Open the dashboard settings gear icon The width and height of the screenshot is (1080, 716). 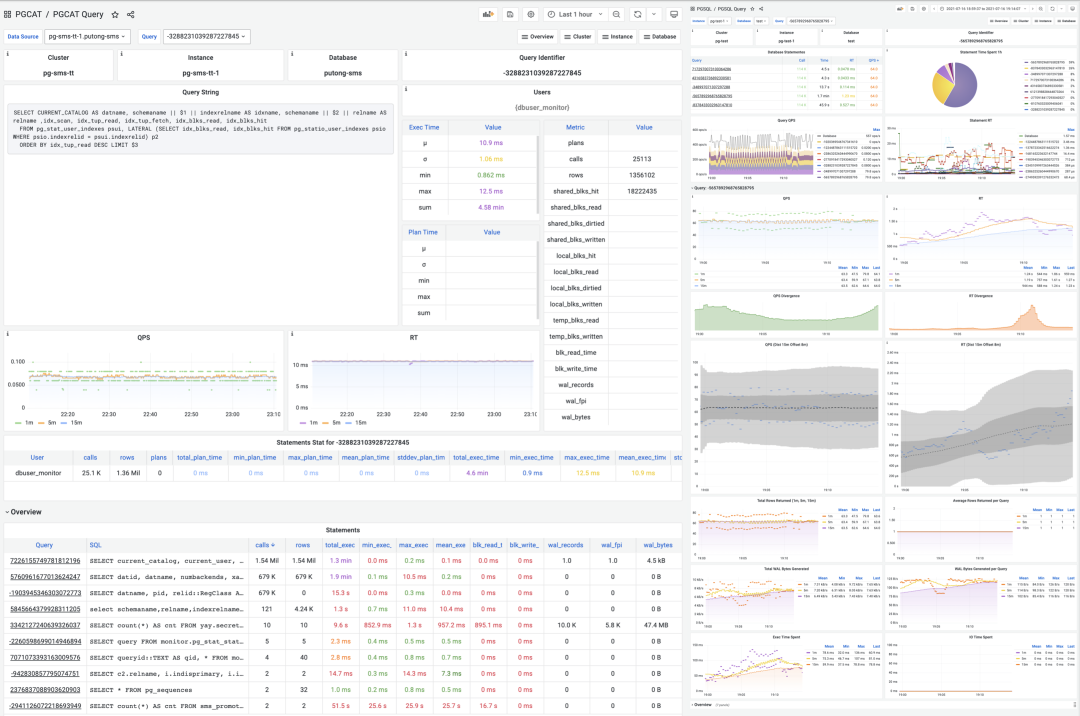pos(531,14)
